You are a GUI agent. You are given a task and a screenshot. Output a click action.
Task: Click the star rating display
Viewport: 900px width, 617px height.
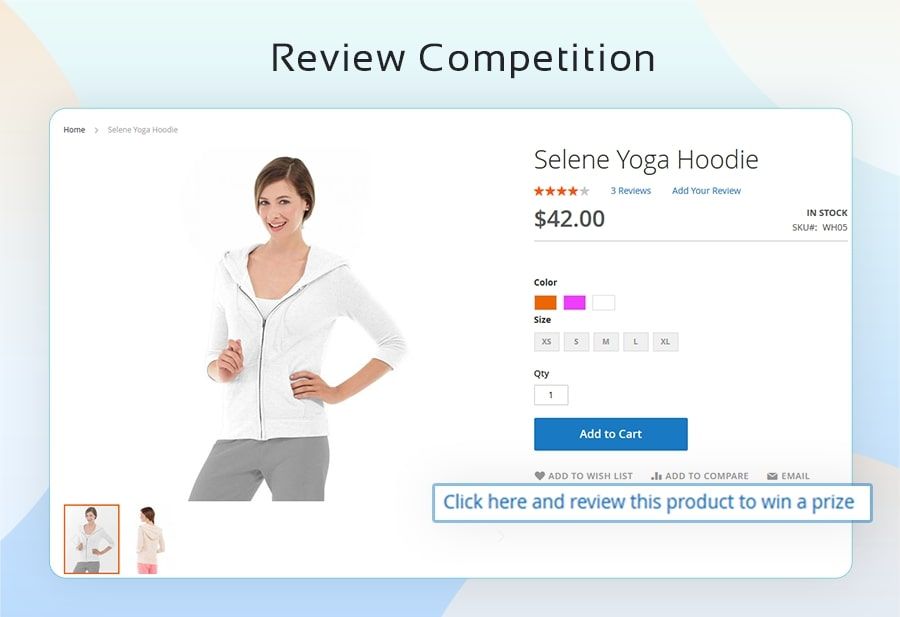[562, 191]
